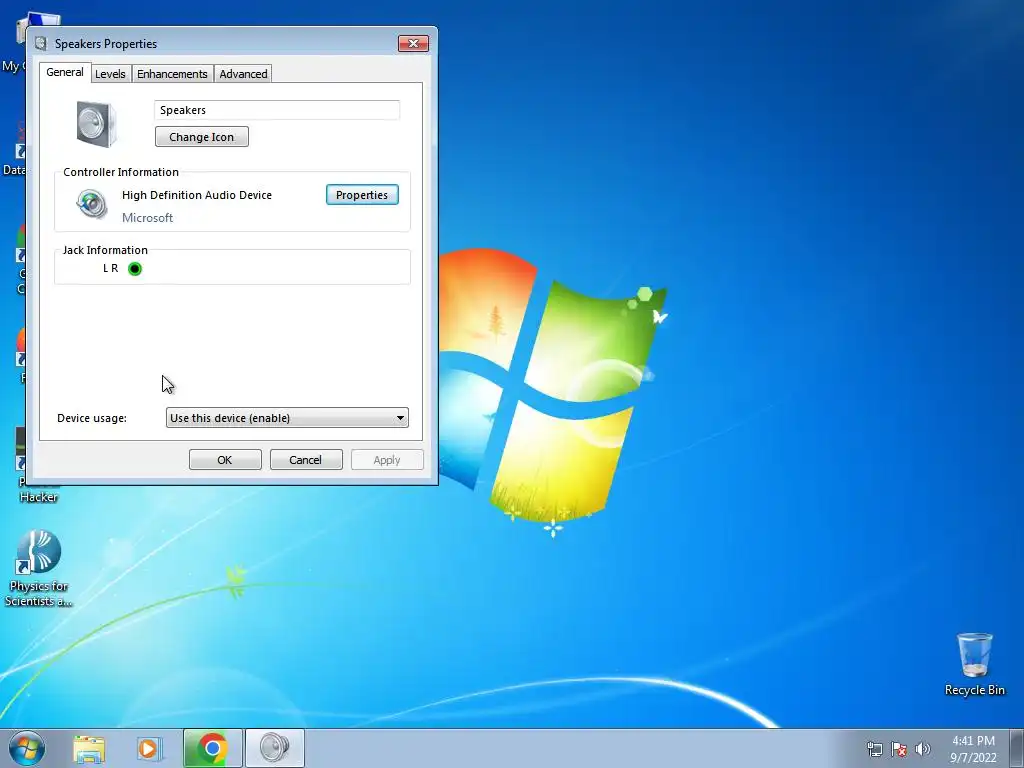
Task: Click the Change Icon button
Action: (x=202, y=137)
